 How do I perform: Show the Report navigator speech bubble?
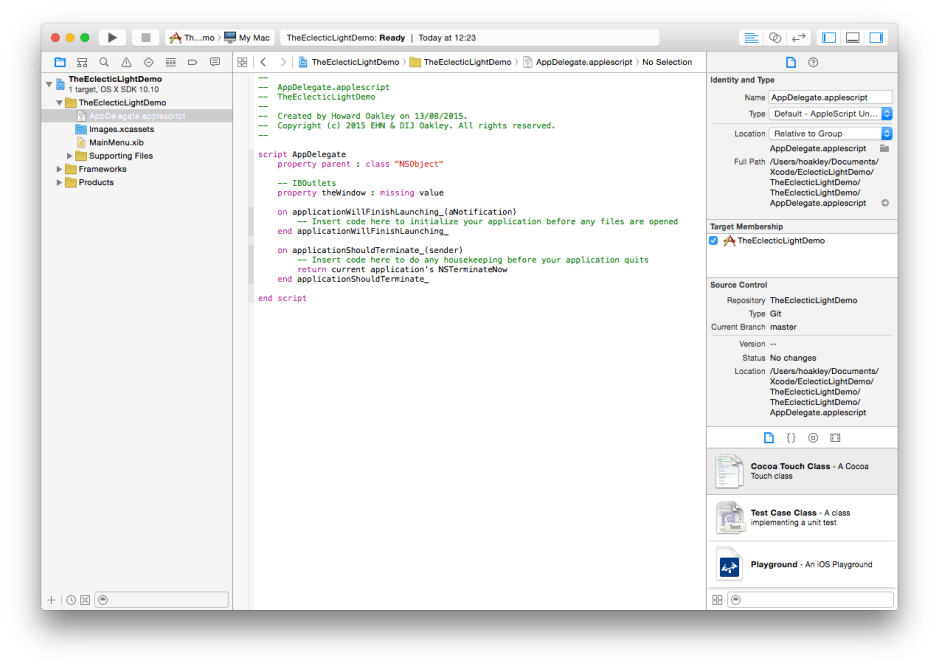click(x=215, y=61)
